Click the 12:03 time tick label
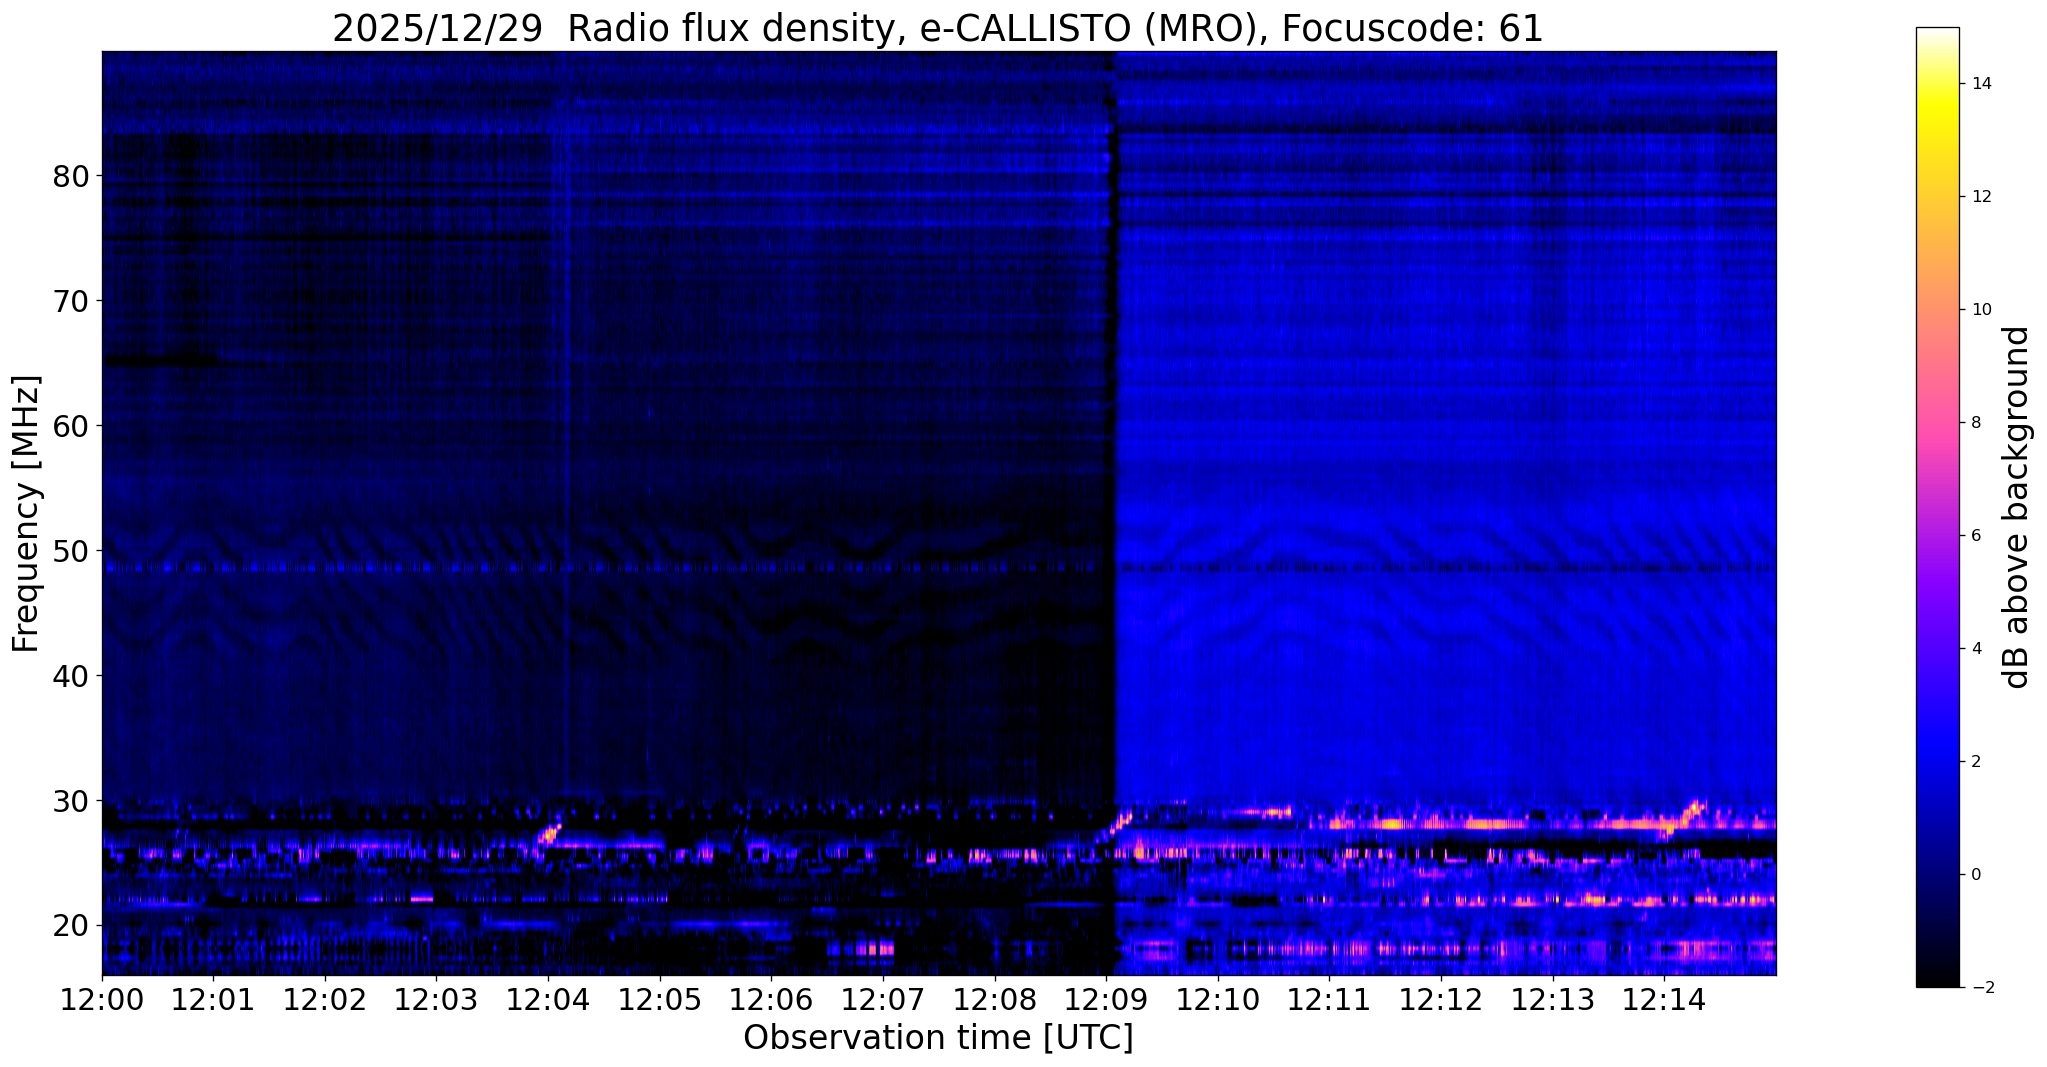 [436, 1000]
